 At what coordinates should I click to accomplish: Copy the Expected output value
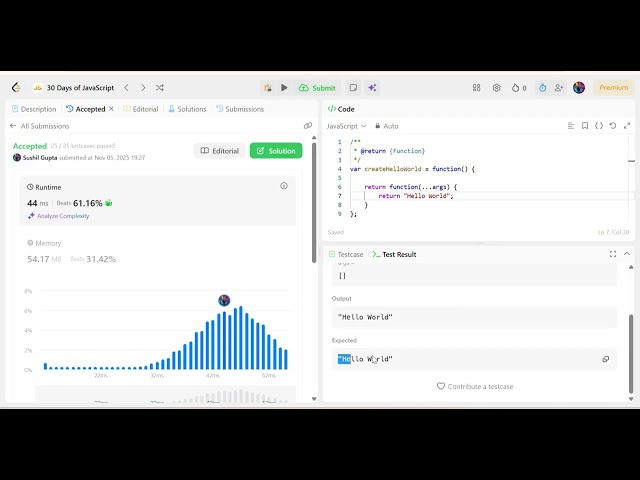[606, 359]
